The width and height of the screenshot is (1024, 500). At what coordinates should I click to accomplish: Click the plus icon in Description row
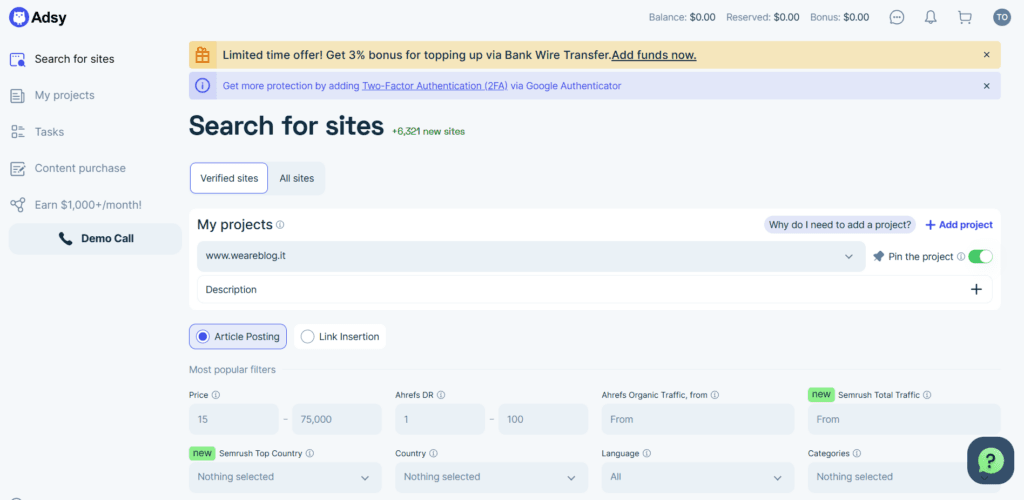[976, 289]
